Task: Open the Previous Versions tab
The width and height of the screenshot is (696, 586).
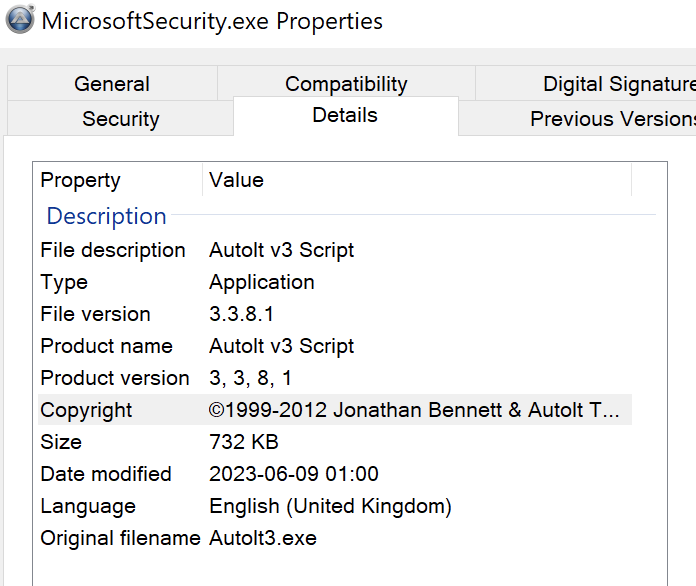Action: (x=577, y=119)
